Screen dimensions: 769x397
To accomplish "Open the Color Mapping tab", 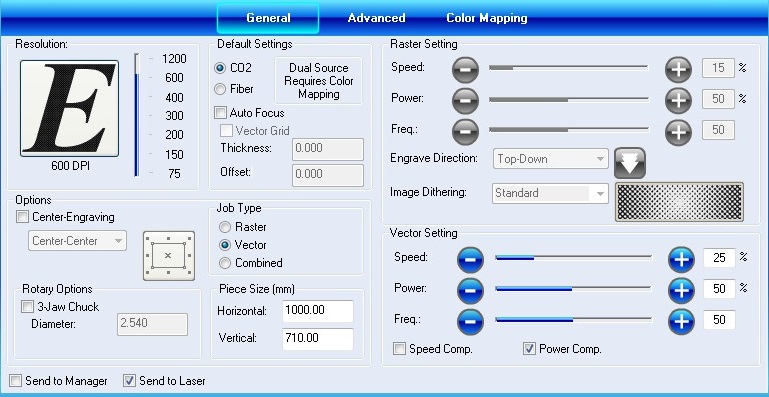I will [x=487, y=18].
